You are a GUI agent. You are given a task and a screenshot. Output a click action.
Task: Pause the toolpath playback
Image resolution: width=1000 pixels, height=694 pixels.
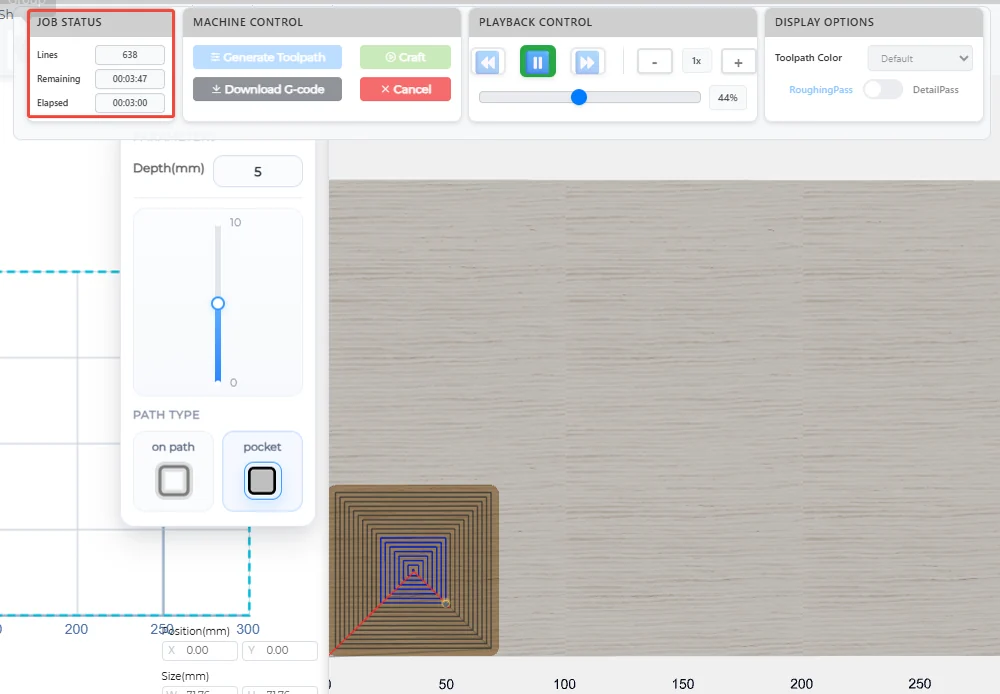538,62
